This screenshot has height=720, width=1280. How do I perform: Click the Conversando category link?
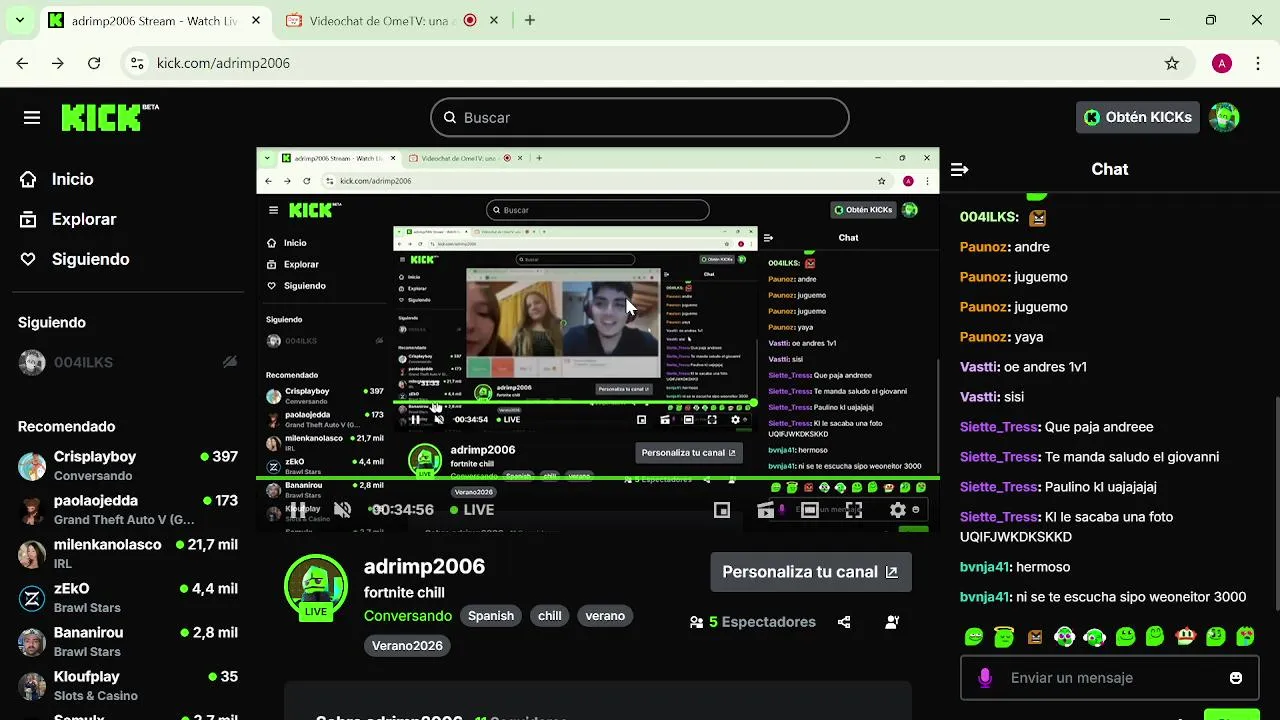pyautogui.click(x=408, y=616)
